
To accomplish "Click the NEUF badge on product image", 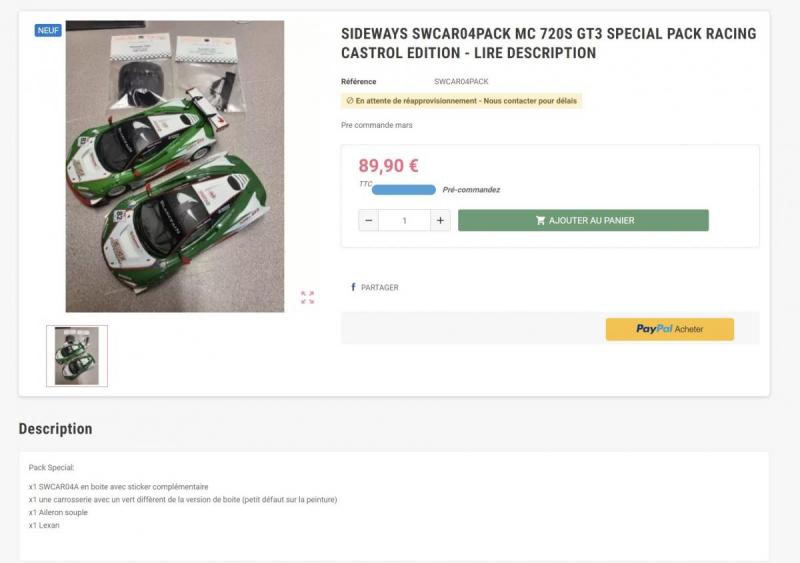I will coord(48,30).
